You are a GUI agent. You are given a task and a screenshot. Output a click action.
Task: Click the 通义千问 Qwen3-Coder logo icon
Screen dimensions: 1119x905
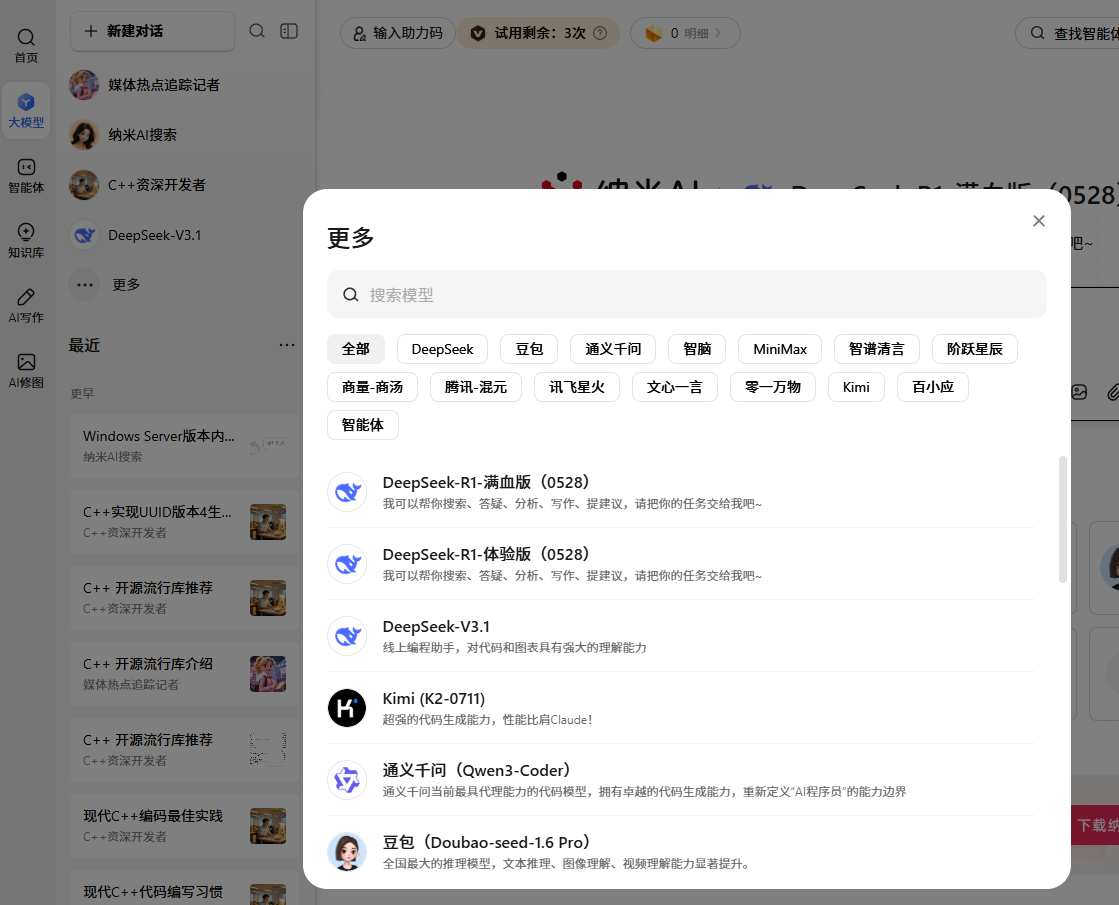pyautogui.click(x=347, y=780)
